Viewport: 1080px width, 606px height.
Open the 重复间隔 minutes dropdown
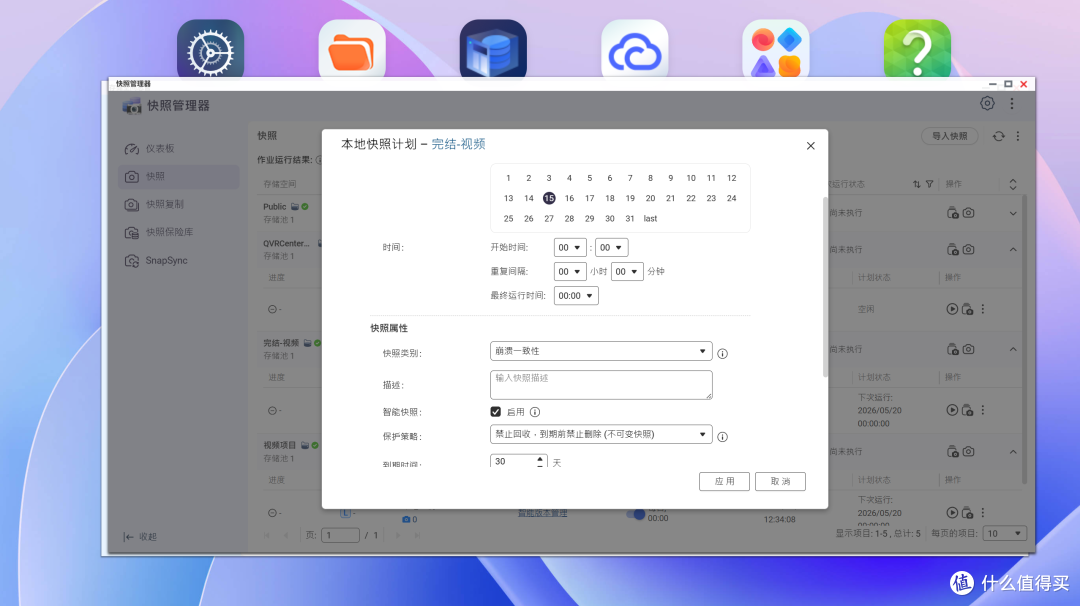(x=627, y=271)
